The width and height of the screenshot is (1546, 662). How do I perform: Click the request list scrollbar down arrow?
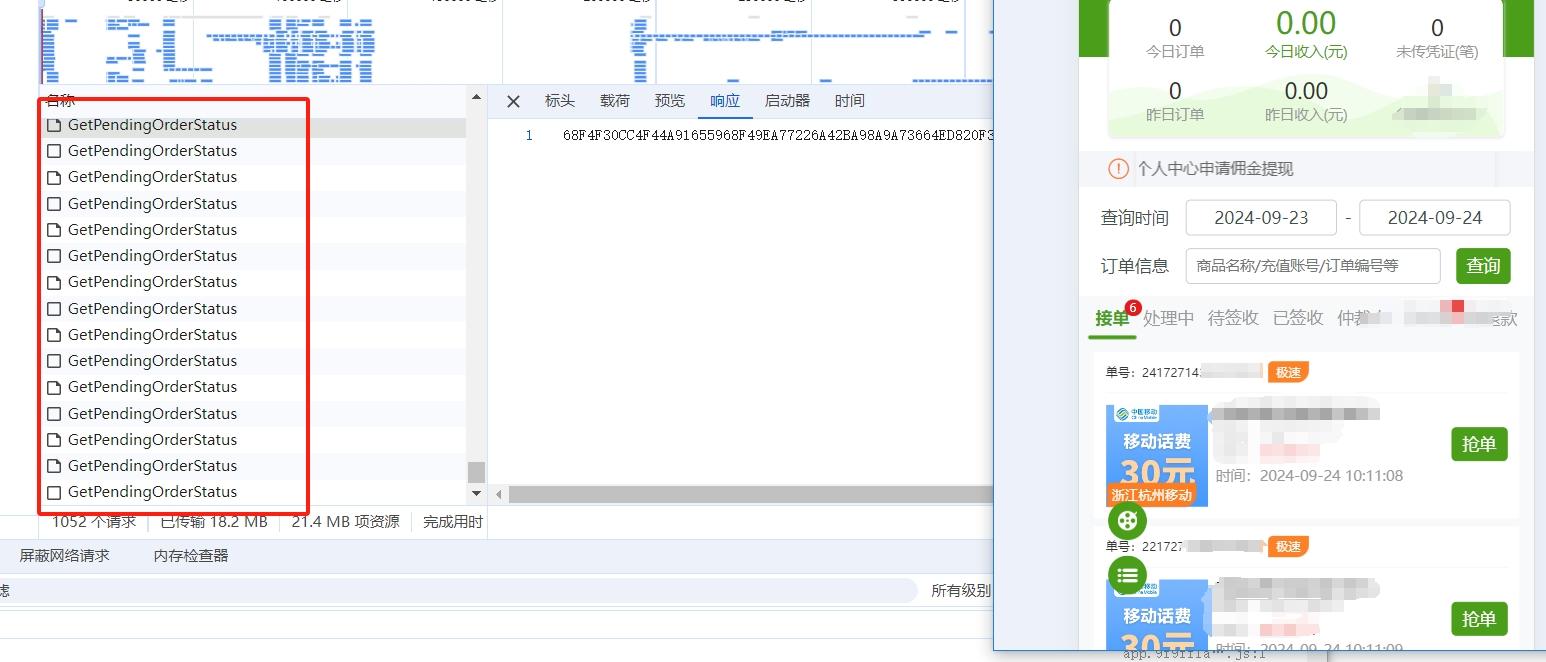(476, 493)
